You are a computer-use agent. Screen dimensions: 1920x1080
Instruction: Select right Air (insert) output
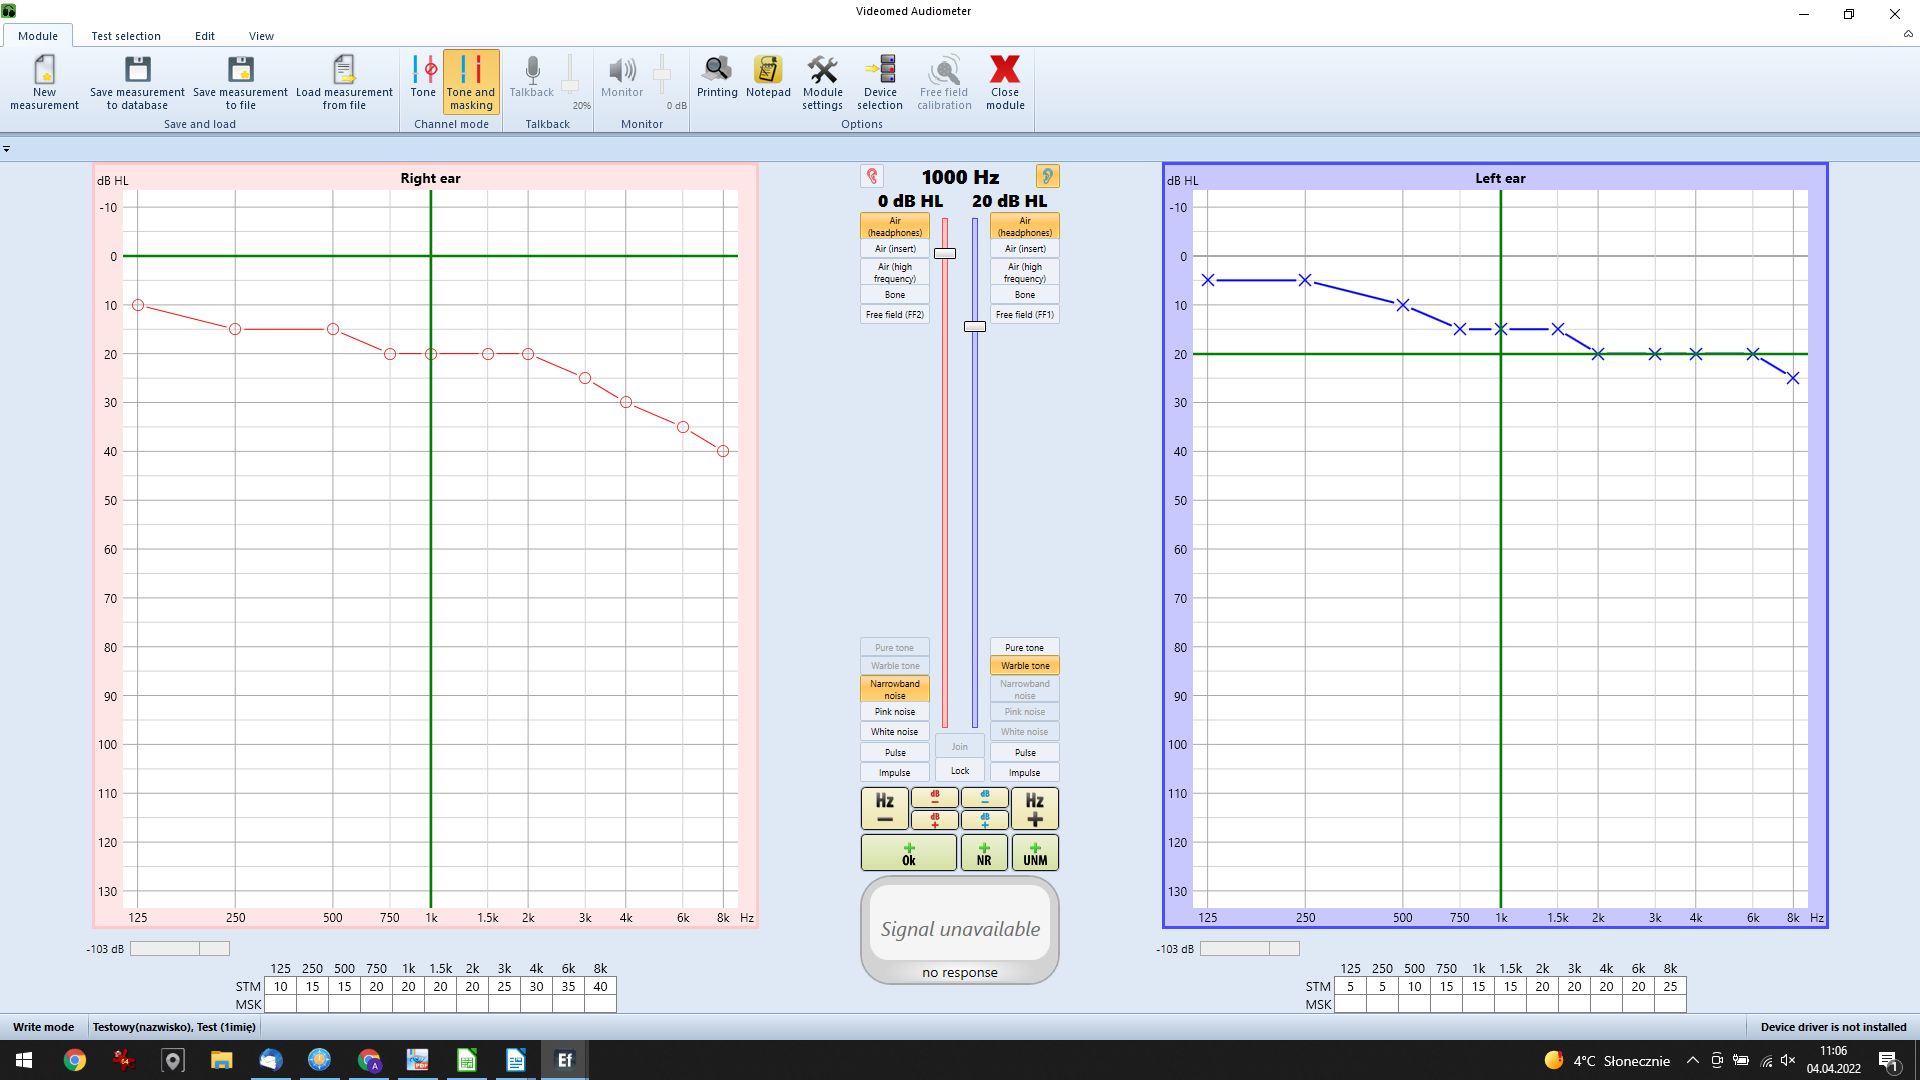pyautogui.click(x=895, y=249)
